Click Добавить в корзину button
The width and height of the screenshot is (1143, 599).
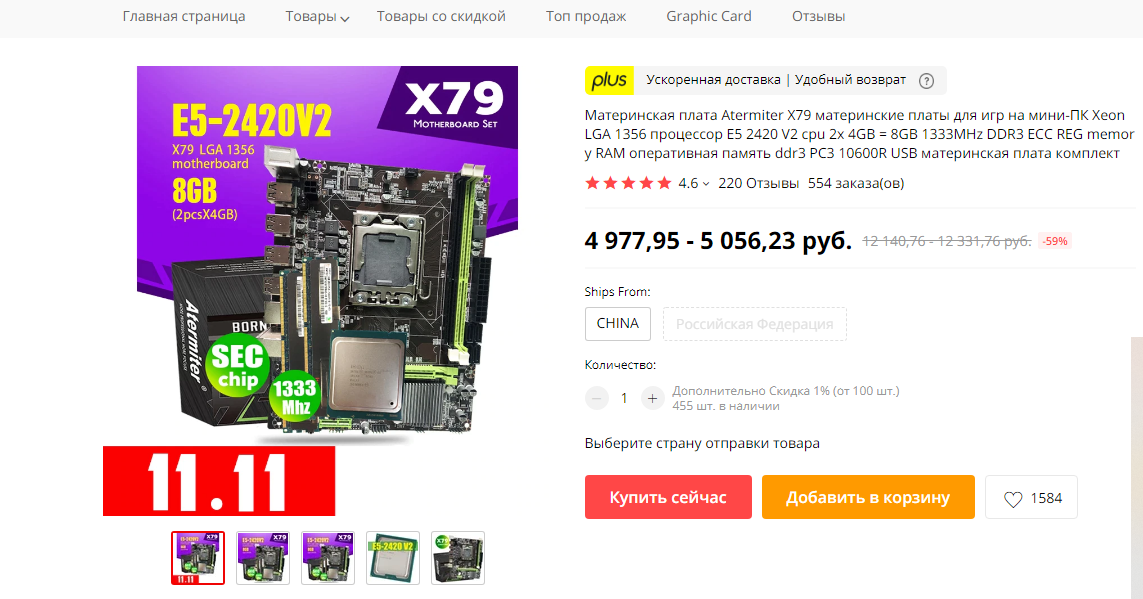[x=868, y=497]
